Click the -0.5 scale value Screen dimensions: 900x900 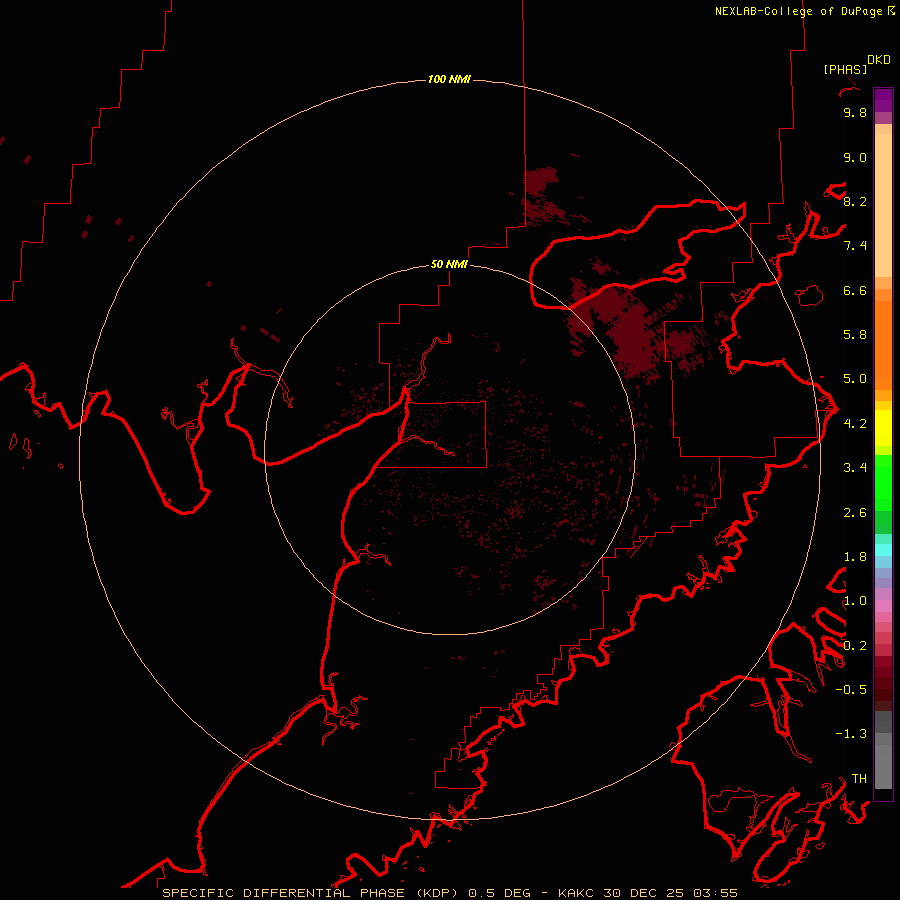851,690
